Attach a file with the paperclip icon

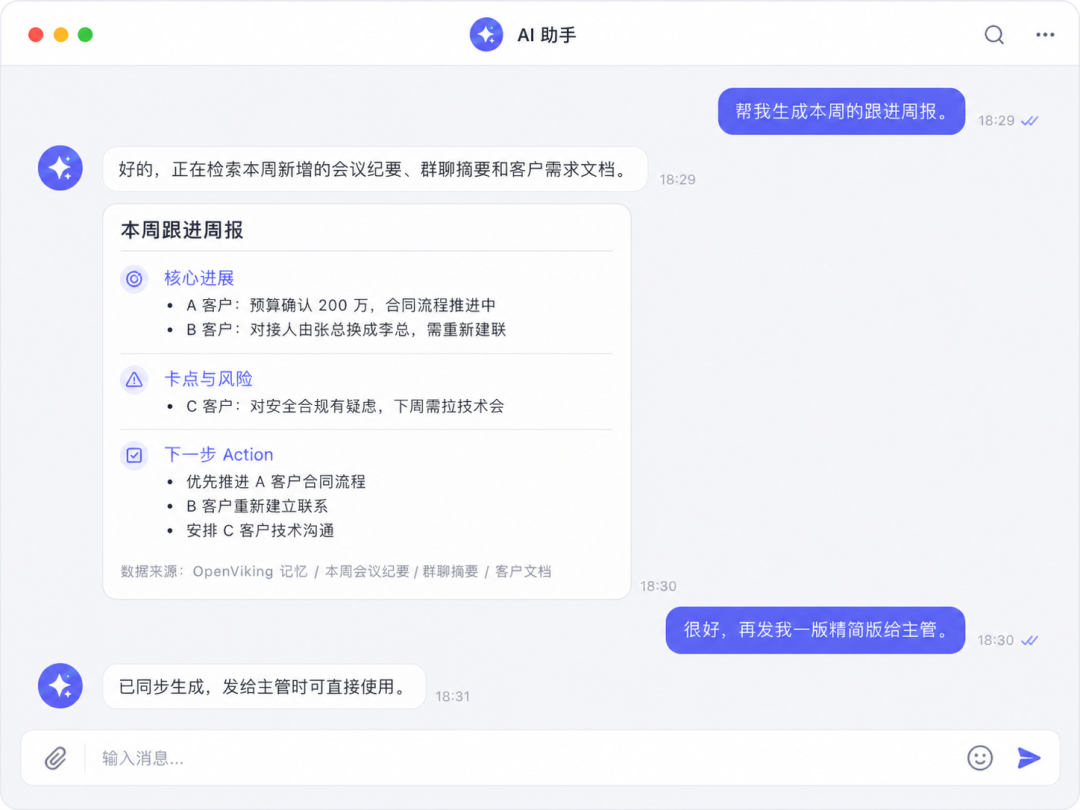coord(56,758)
